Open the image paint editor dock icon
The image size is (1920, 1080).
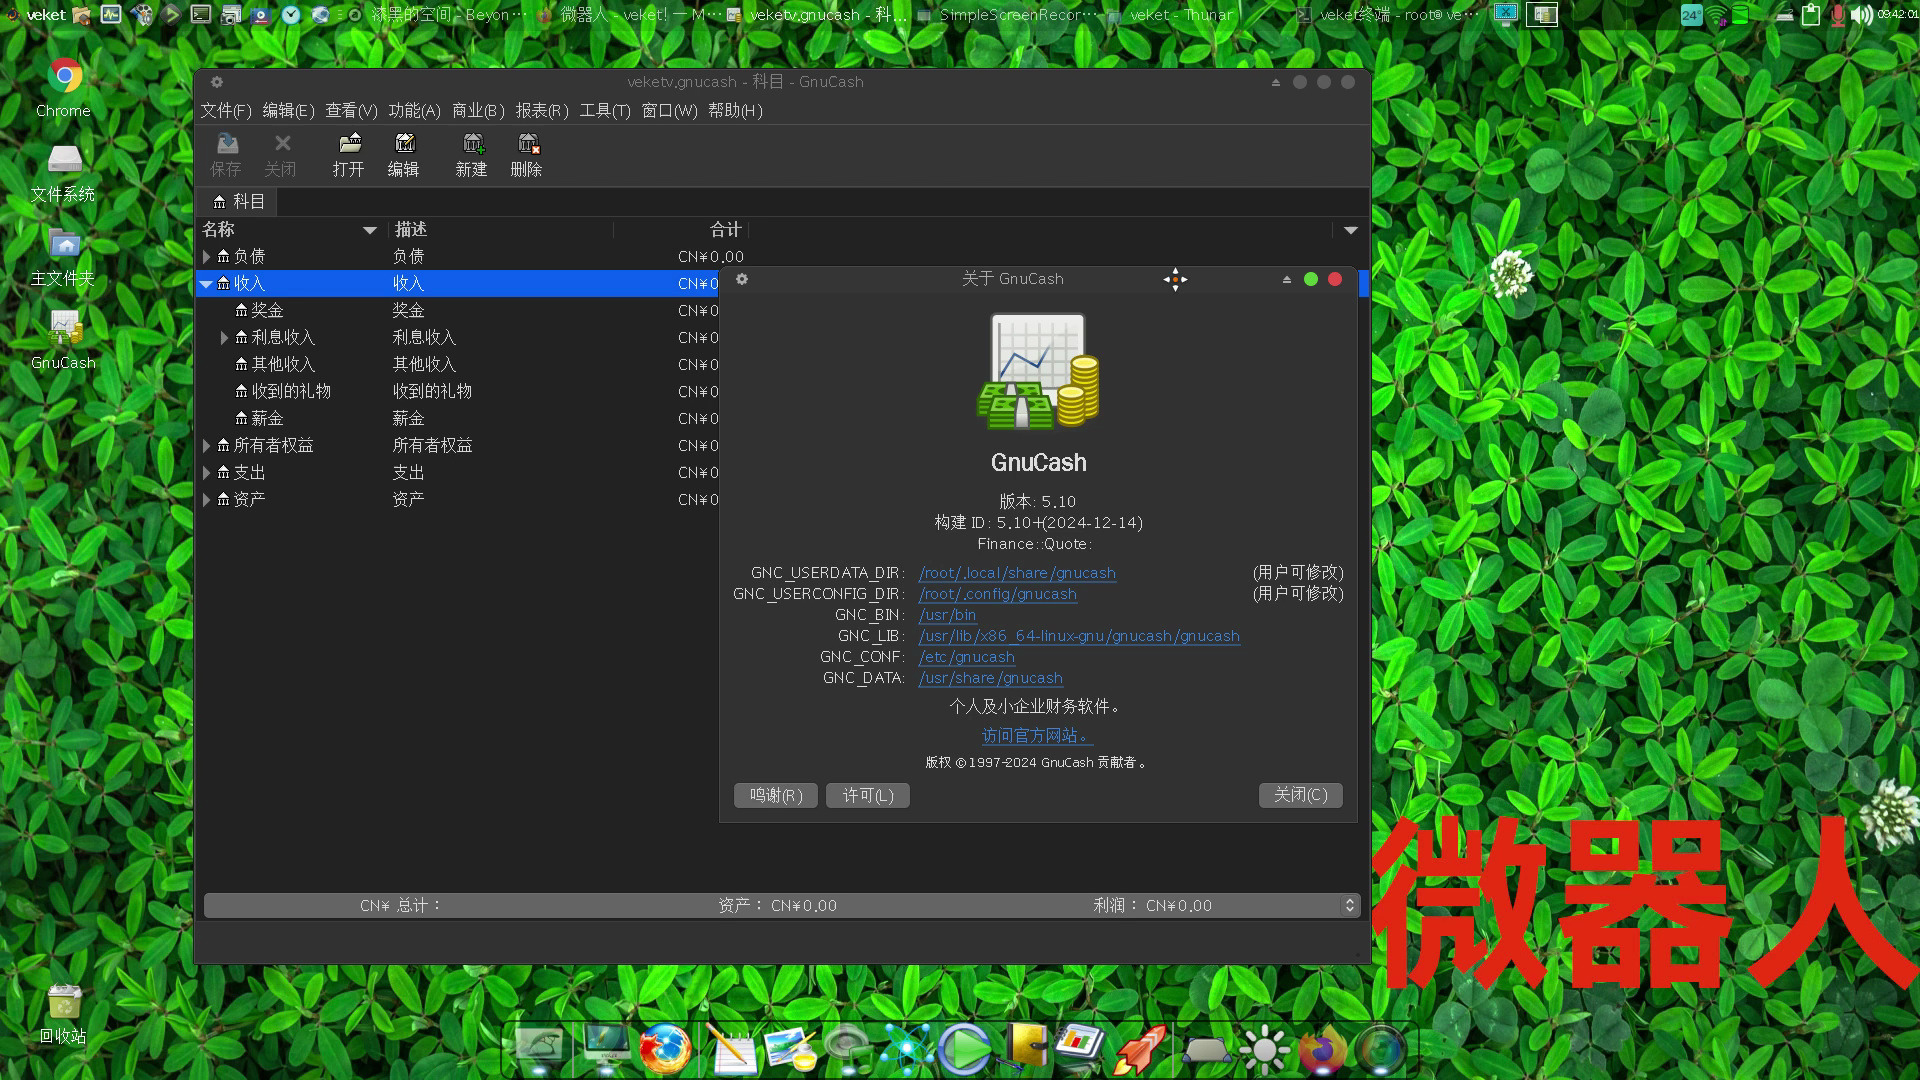pos(791,1049)
